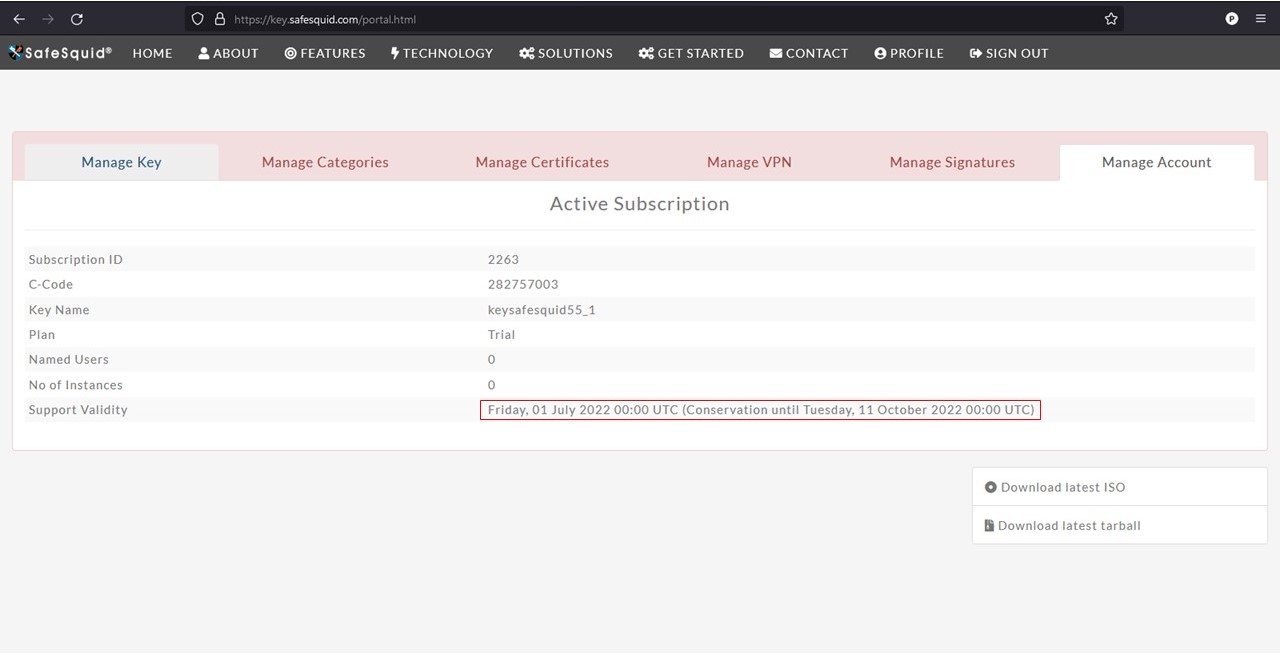Viewport: 1280px width, 655px height.
Task: Sign out of the portal
Action: coord(1009,53)
